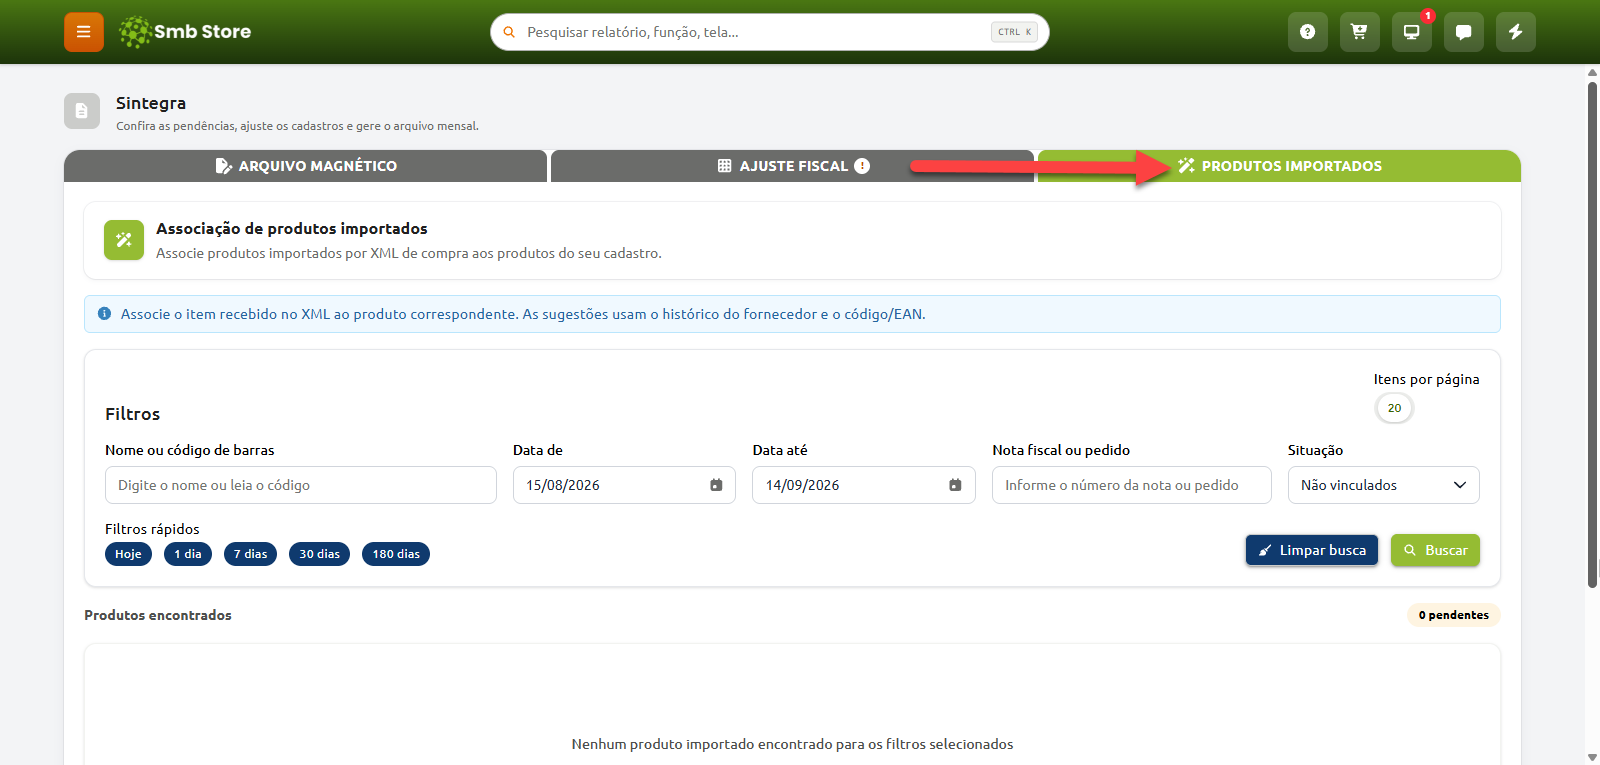Switch to the Arquivo Magnético tab

(306, 166)
